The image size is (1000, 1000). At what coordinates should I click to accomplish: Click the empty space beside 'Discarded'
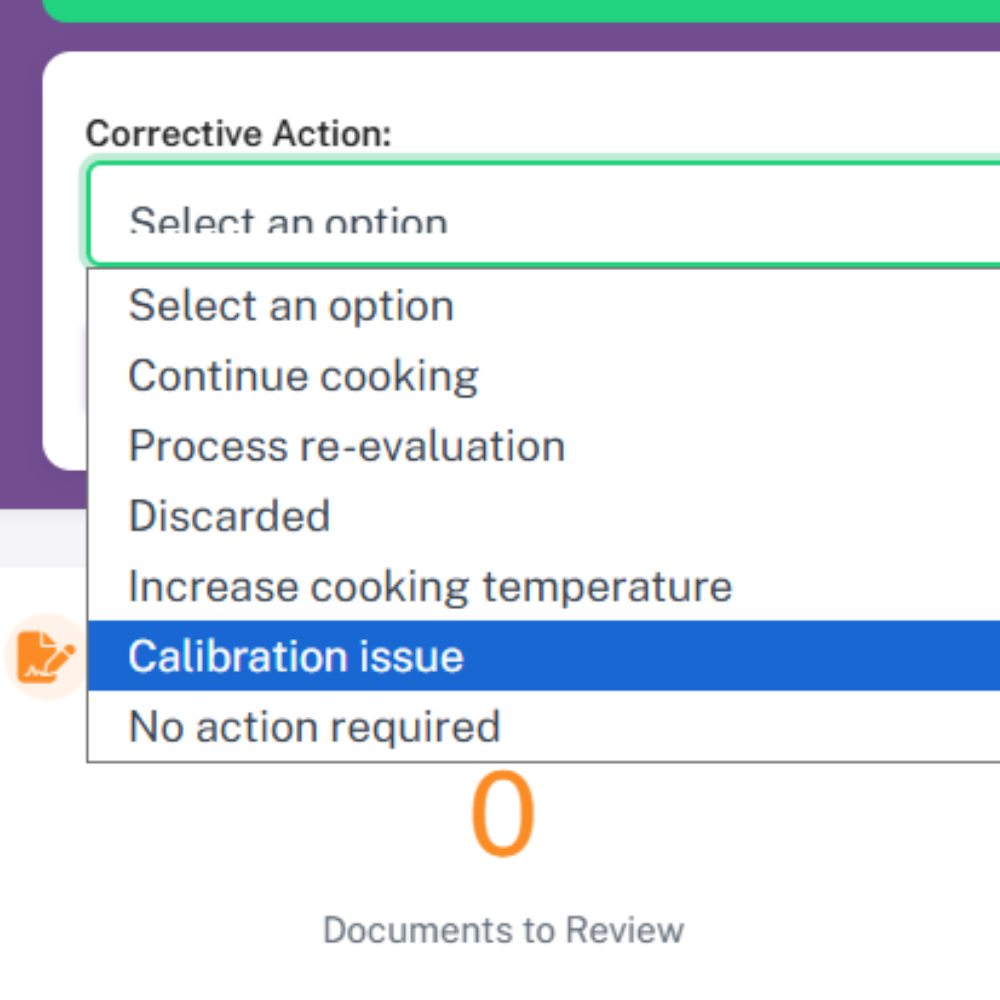[650, 516]
